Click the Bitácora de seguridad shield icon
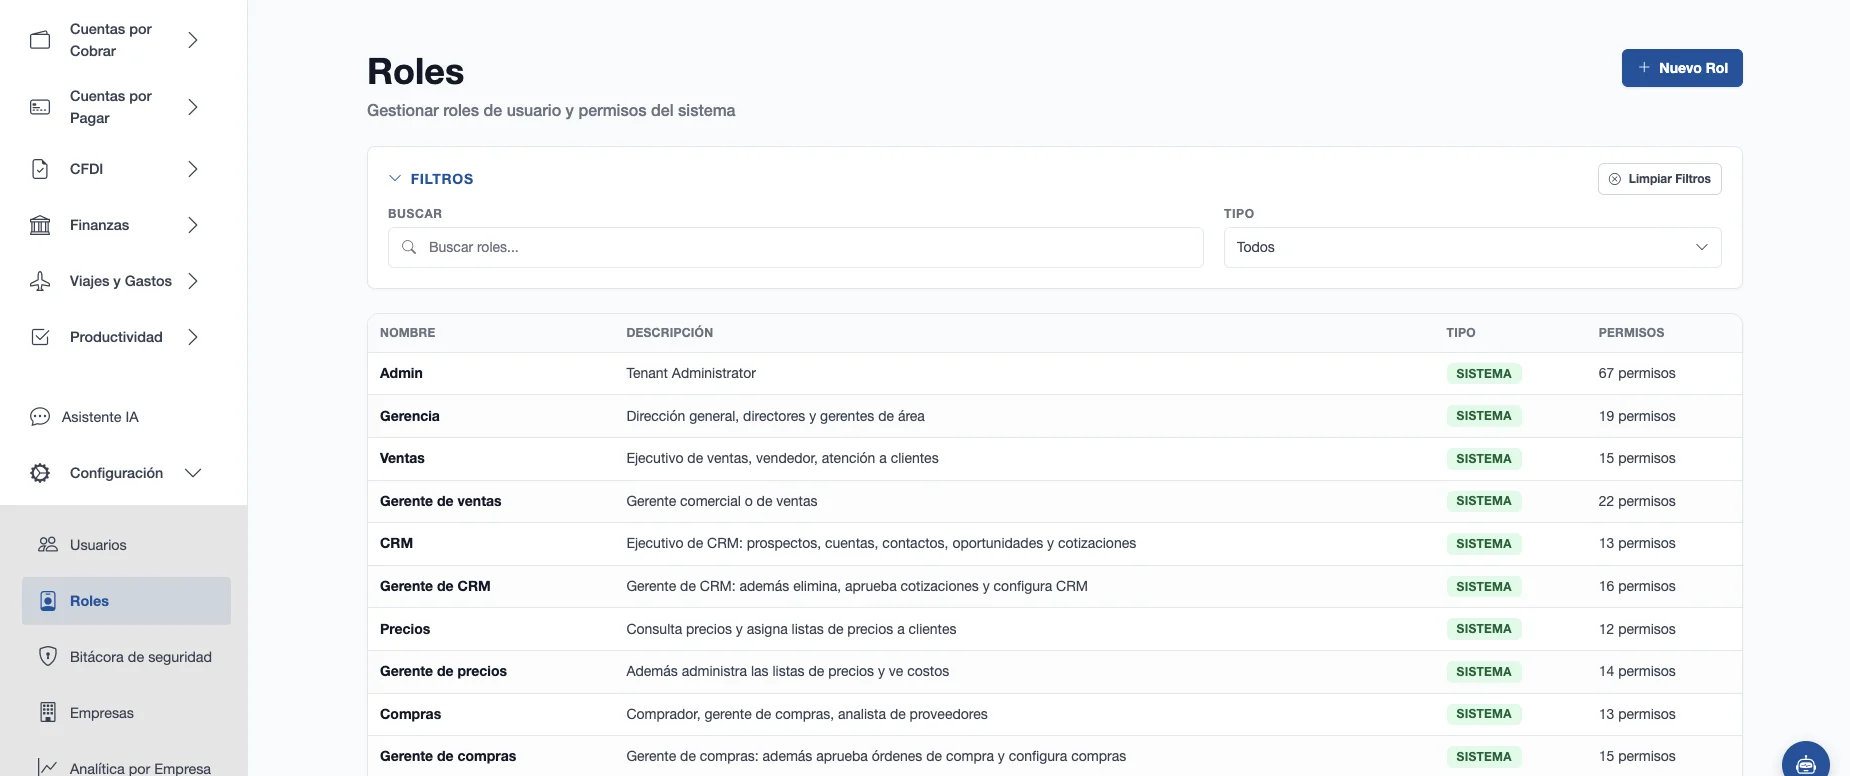The image size is (1850, 776). coord(47,657)
